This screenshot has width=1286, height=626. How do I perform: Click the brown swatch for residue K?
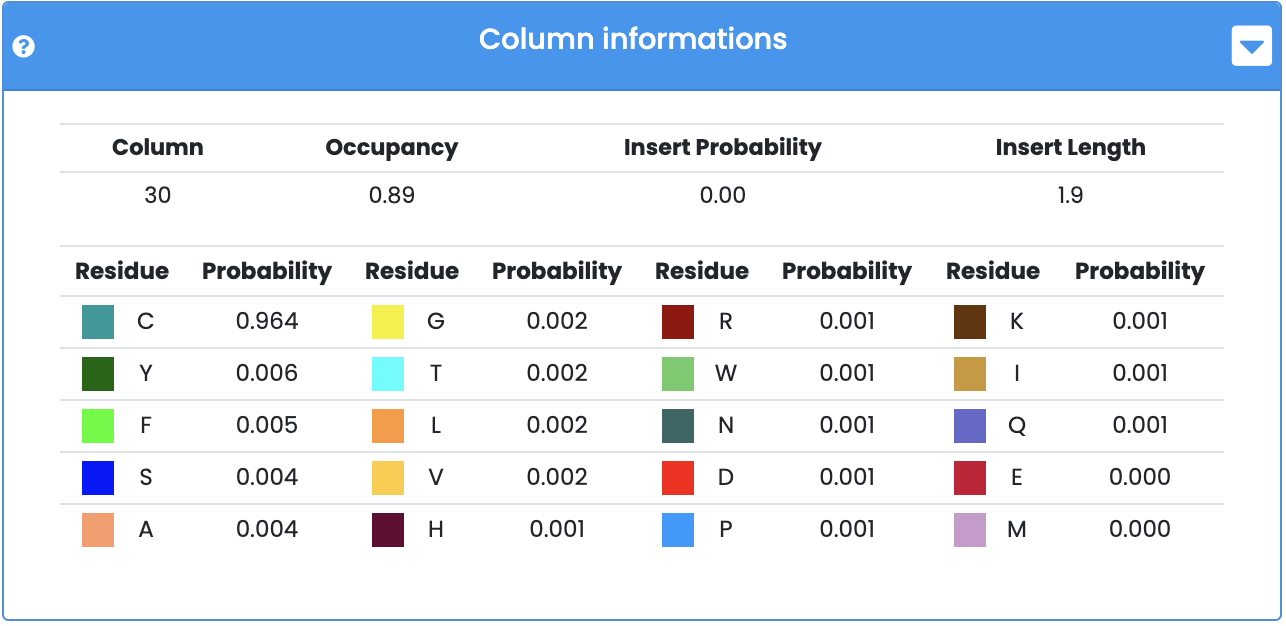pyautogui.click(x=970, y=322)
